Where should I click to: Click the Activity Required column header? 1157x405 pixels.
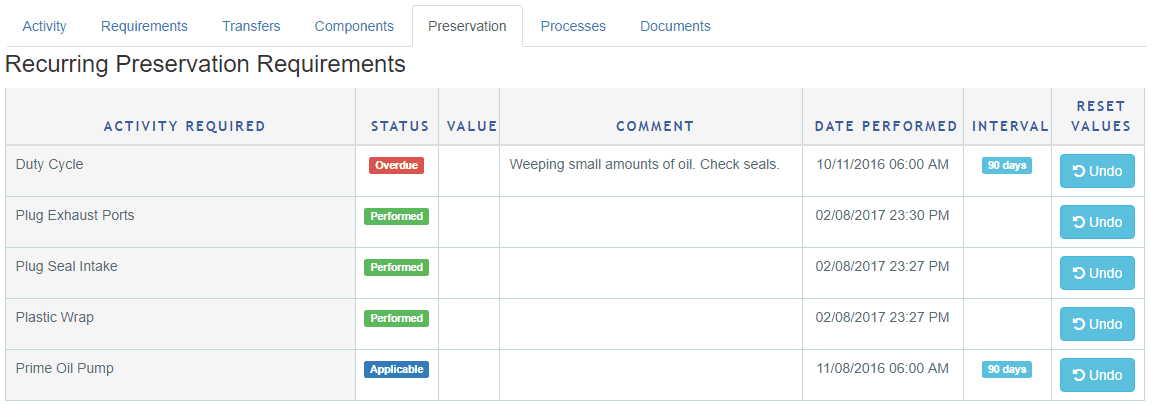[184, 126]
